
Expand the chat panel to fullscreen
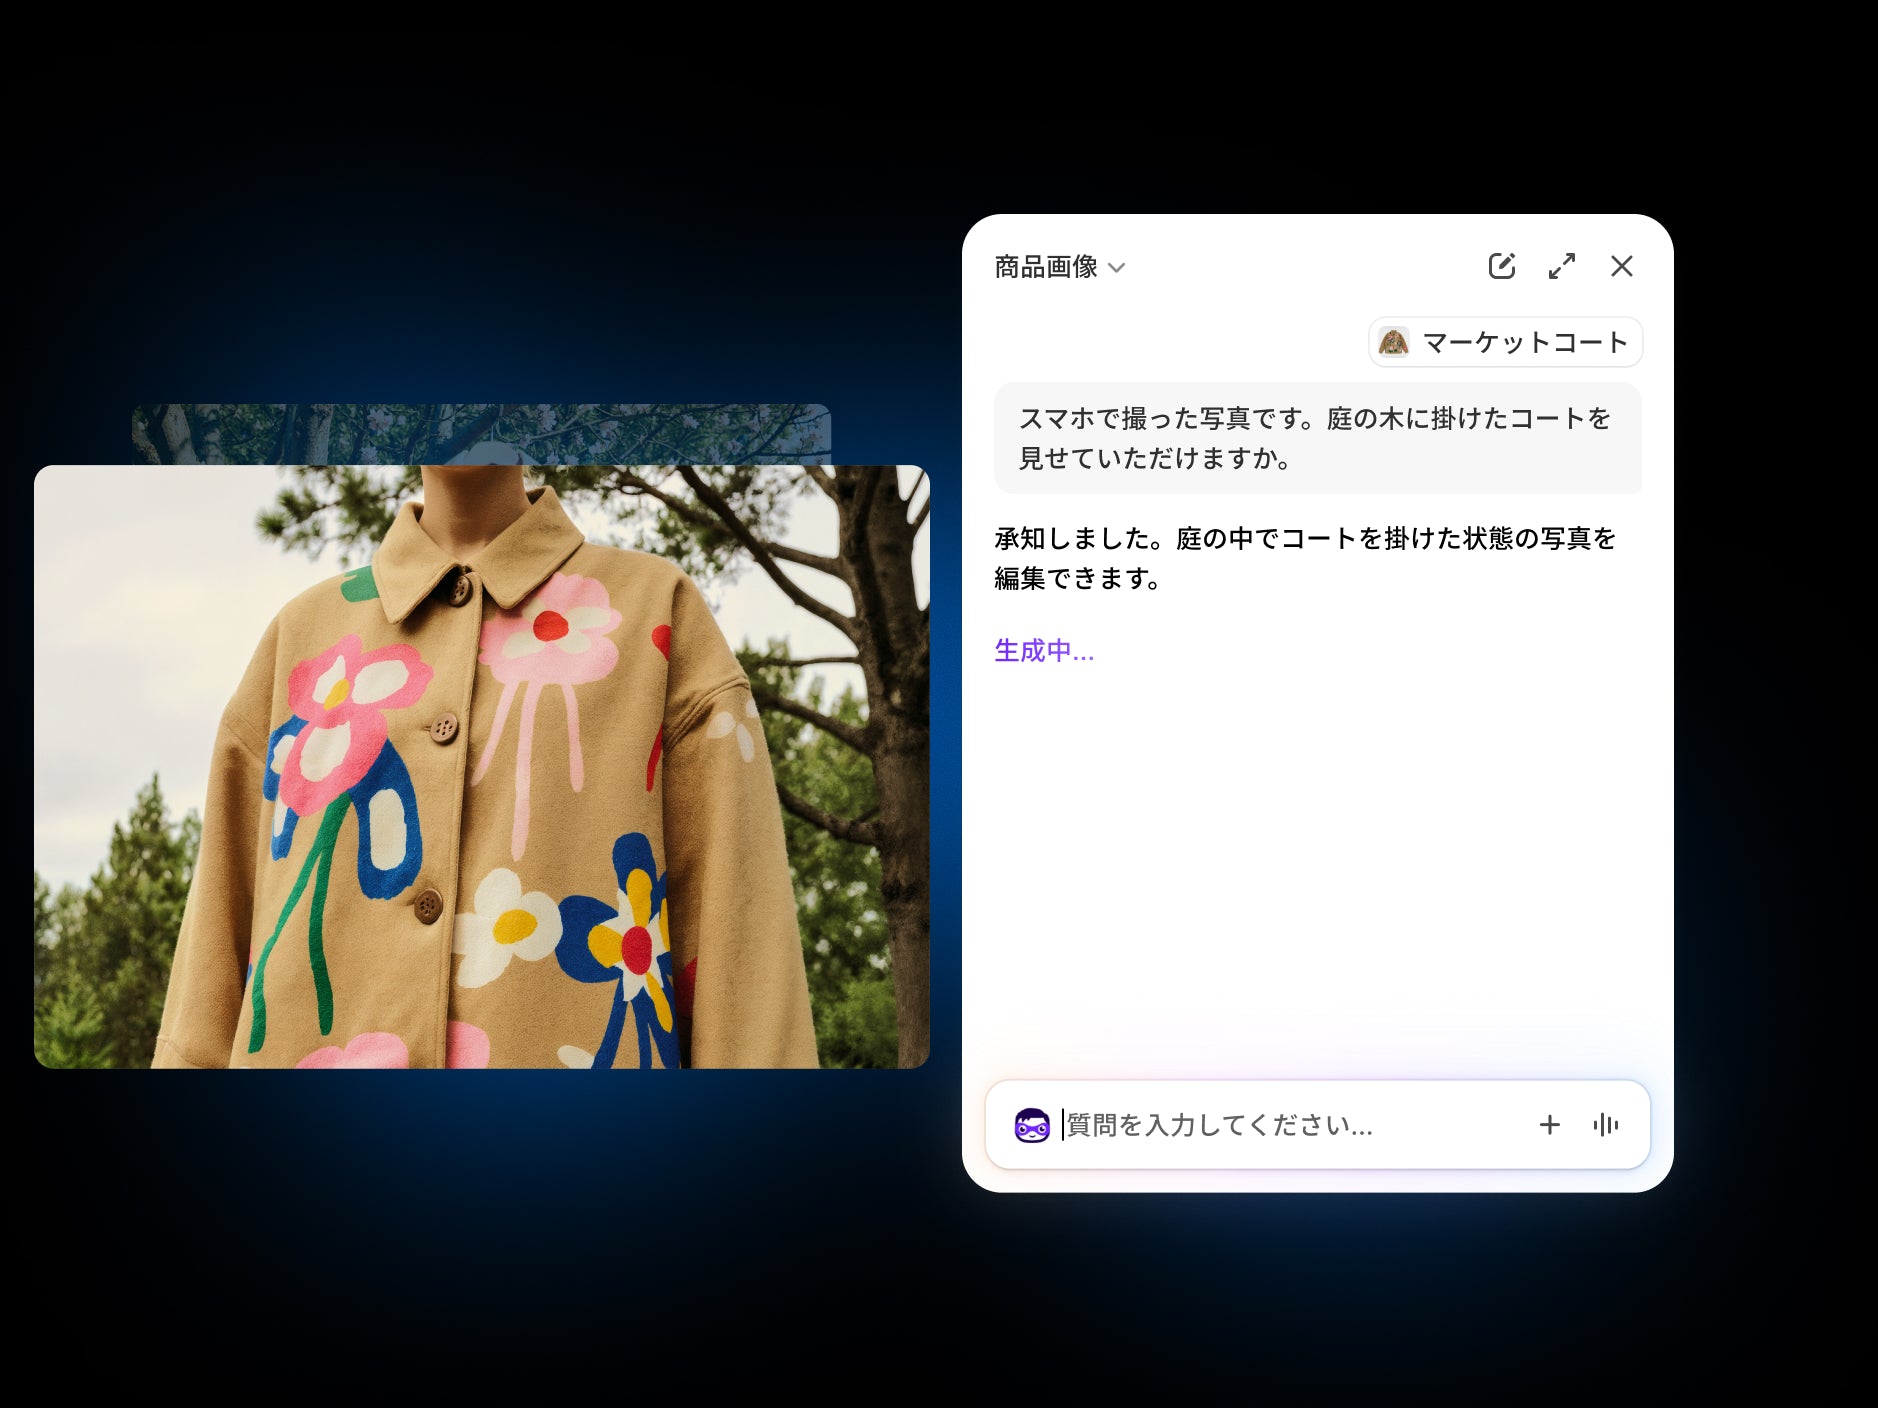(x=1562, y=266)
